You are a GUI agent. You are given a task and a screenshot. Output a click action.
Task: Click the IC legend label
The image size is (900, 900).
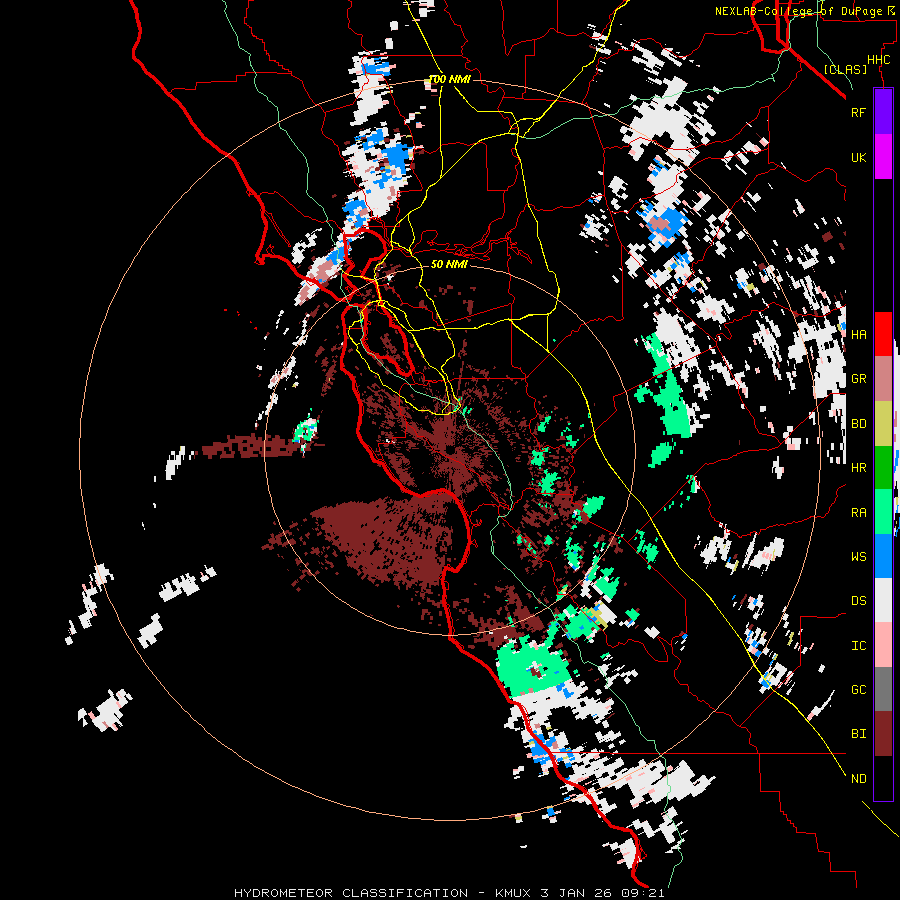[858, 646]
